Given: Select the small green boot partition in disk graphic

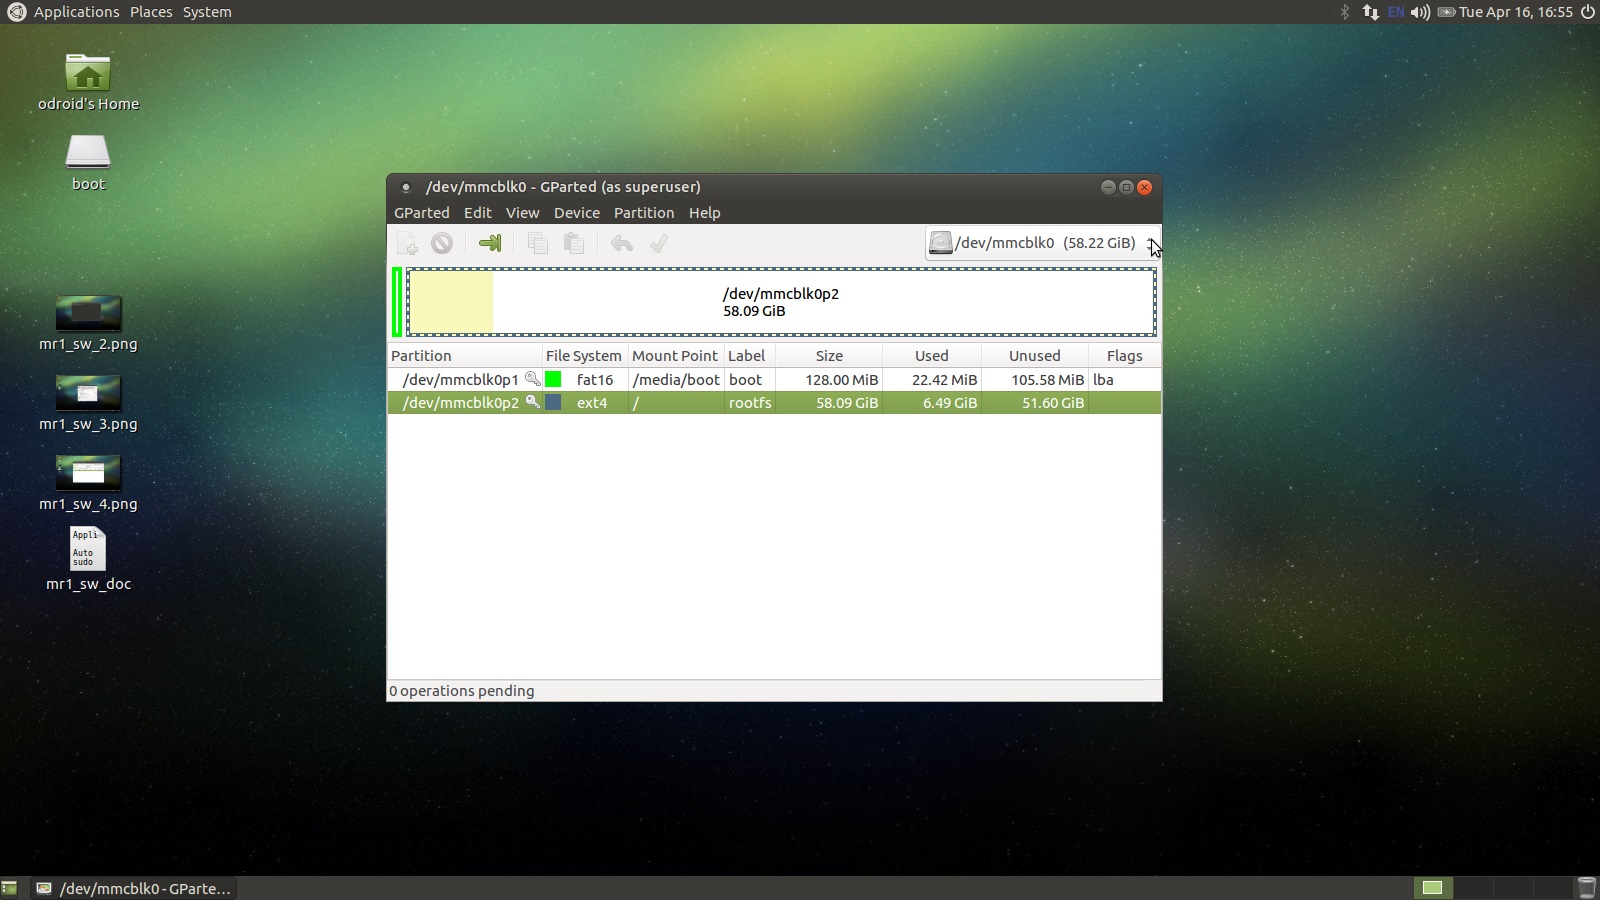Looking at the screenshot, I should 397,302.
